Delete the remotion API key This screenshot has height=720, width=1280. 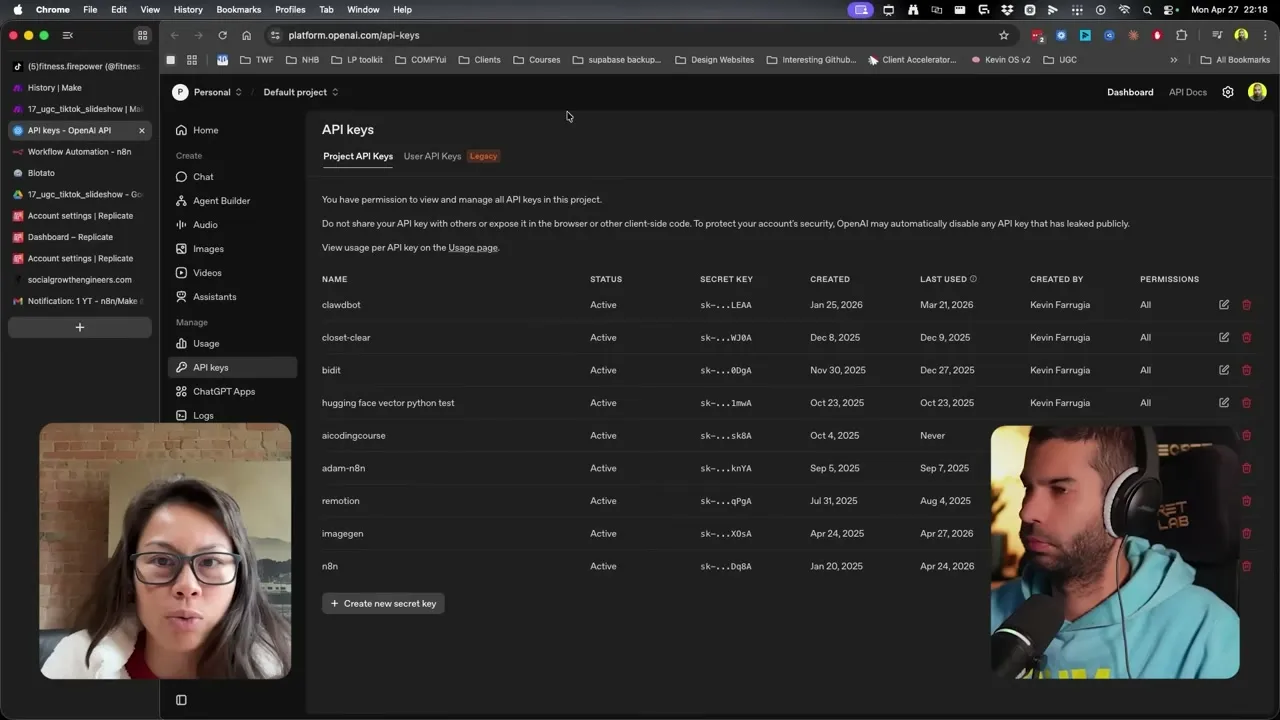(x=1246, y=501)
